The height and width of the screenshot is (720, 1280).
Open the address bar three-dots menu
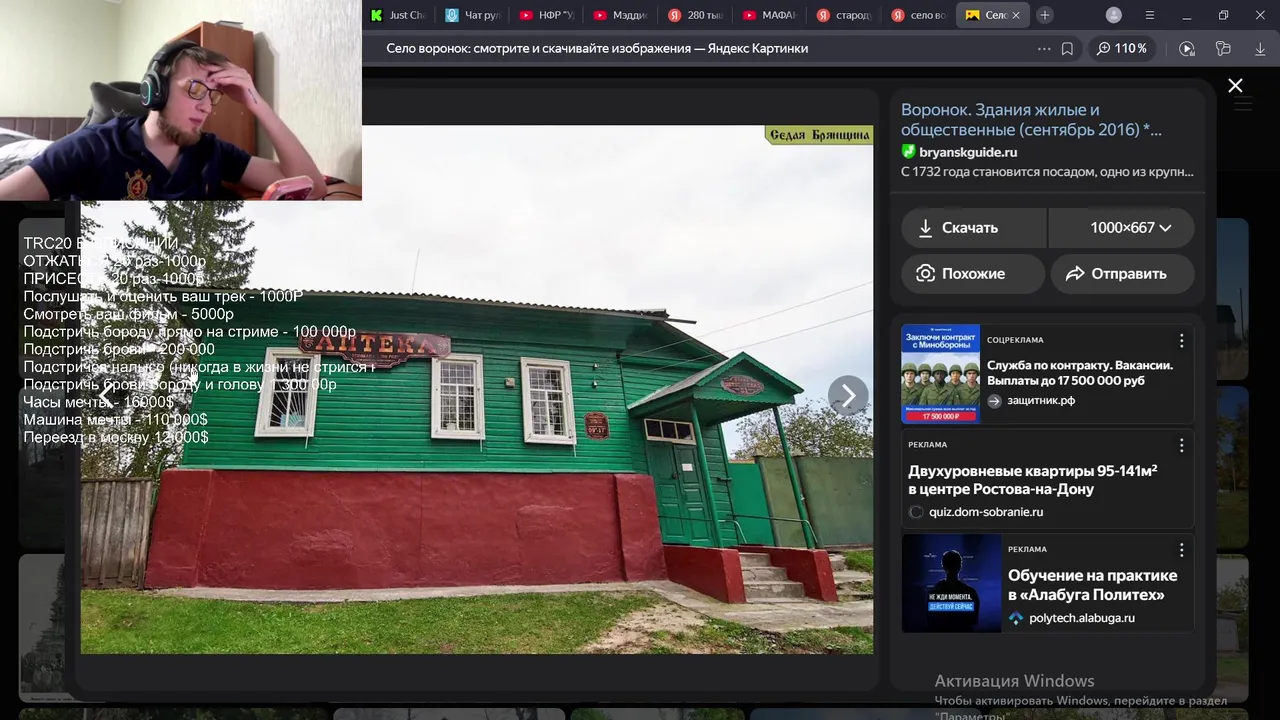(1044, 48)
